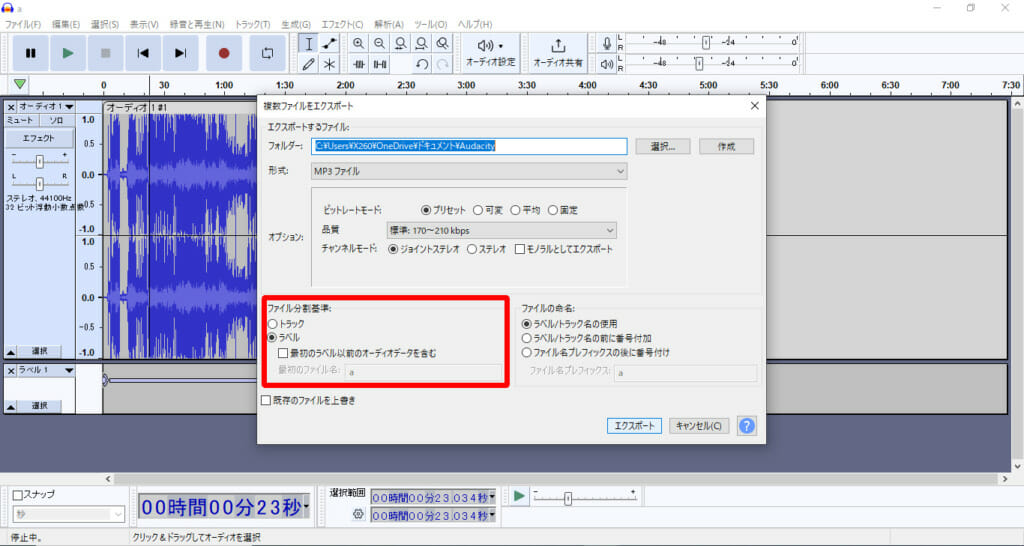Select ラベル/トラック名の前に番号付加 option
The image size is (1024, 546).
(586, 338)
